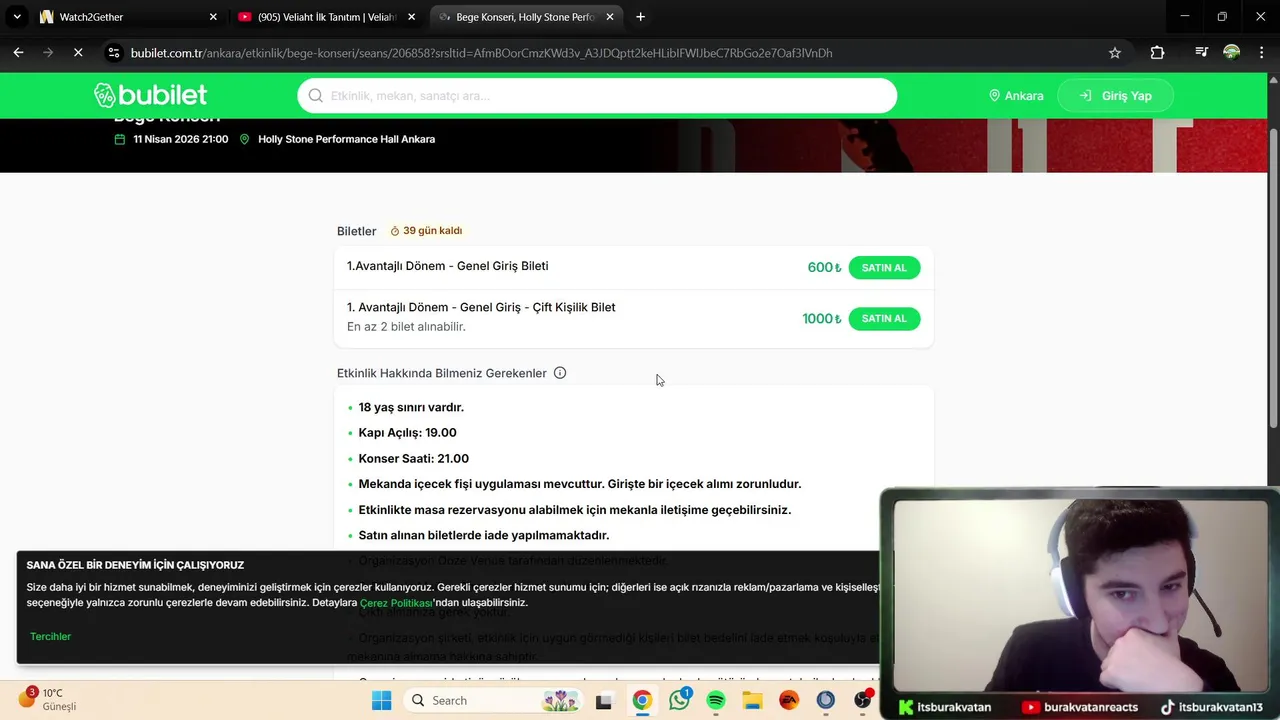Open Google Chrome from the taskbar
This screenshot has width=1280, height=720.
click(642, 701)
